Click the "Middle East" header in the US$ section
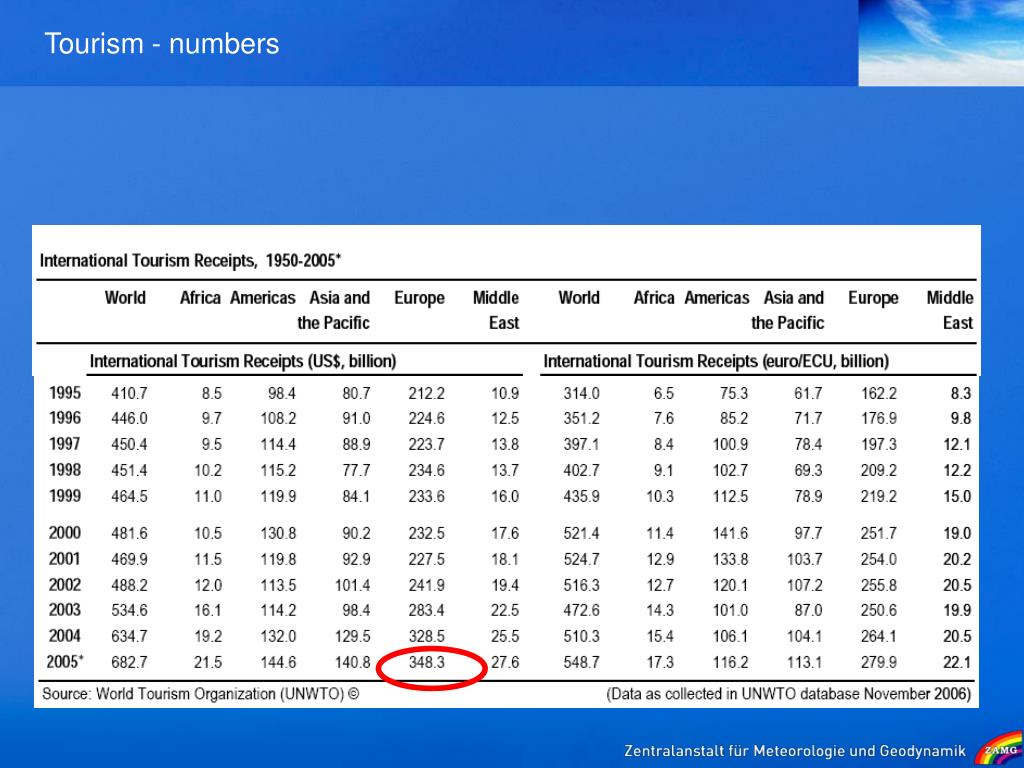The image size is (1024, 768). (x=496, y=310)
